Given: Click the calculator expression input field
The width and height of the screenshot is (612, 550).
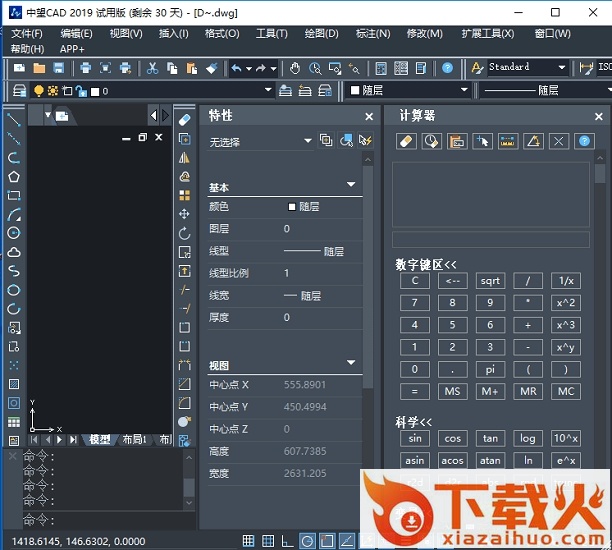Looking at the screenshot, I should 491,239.
